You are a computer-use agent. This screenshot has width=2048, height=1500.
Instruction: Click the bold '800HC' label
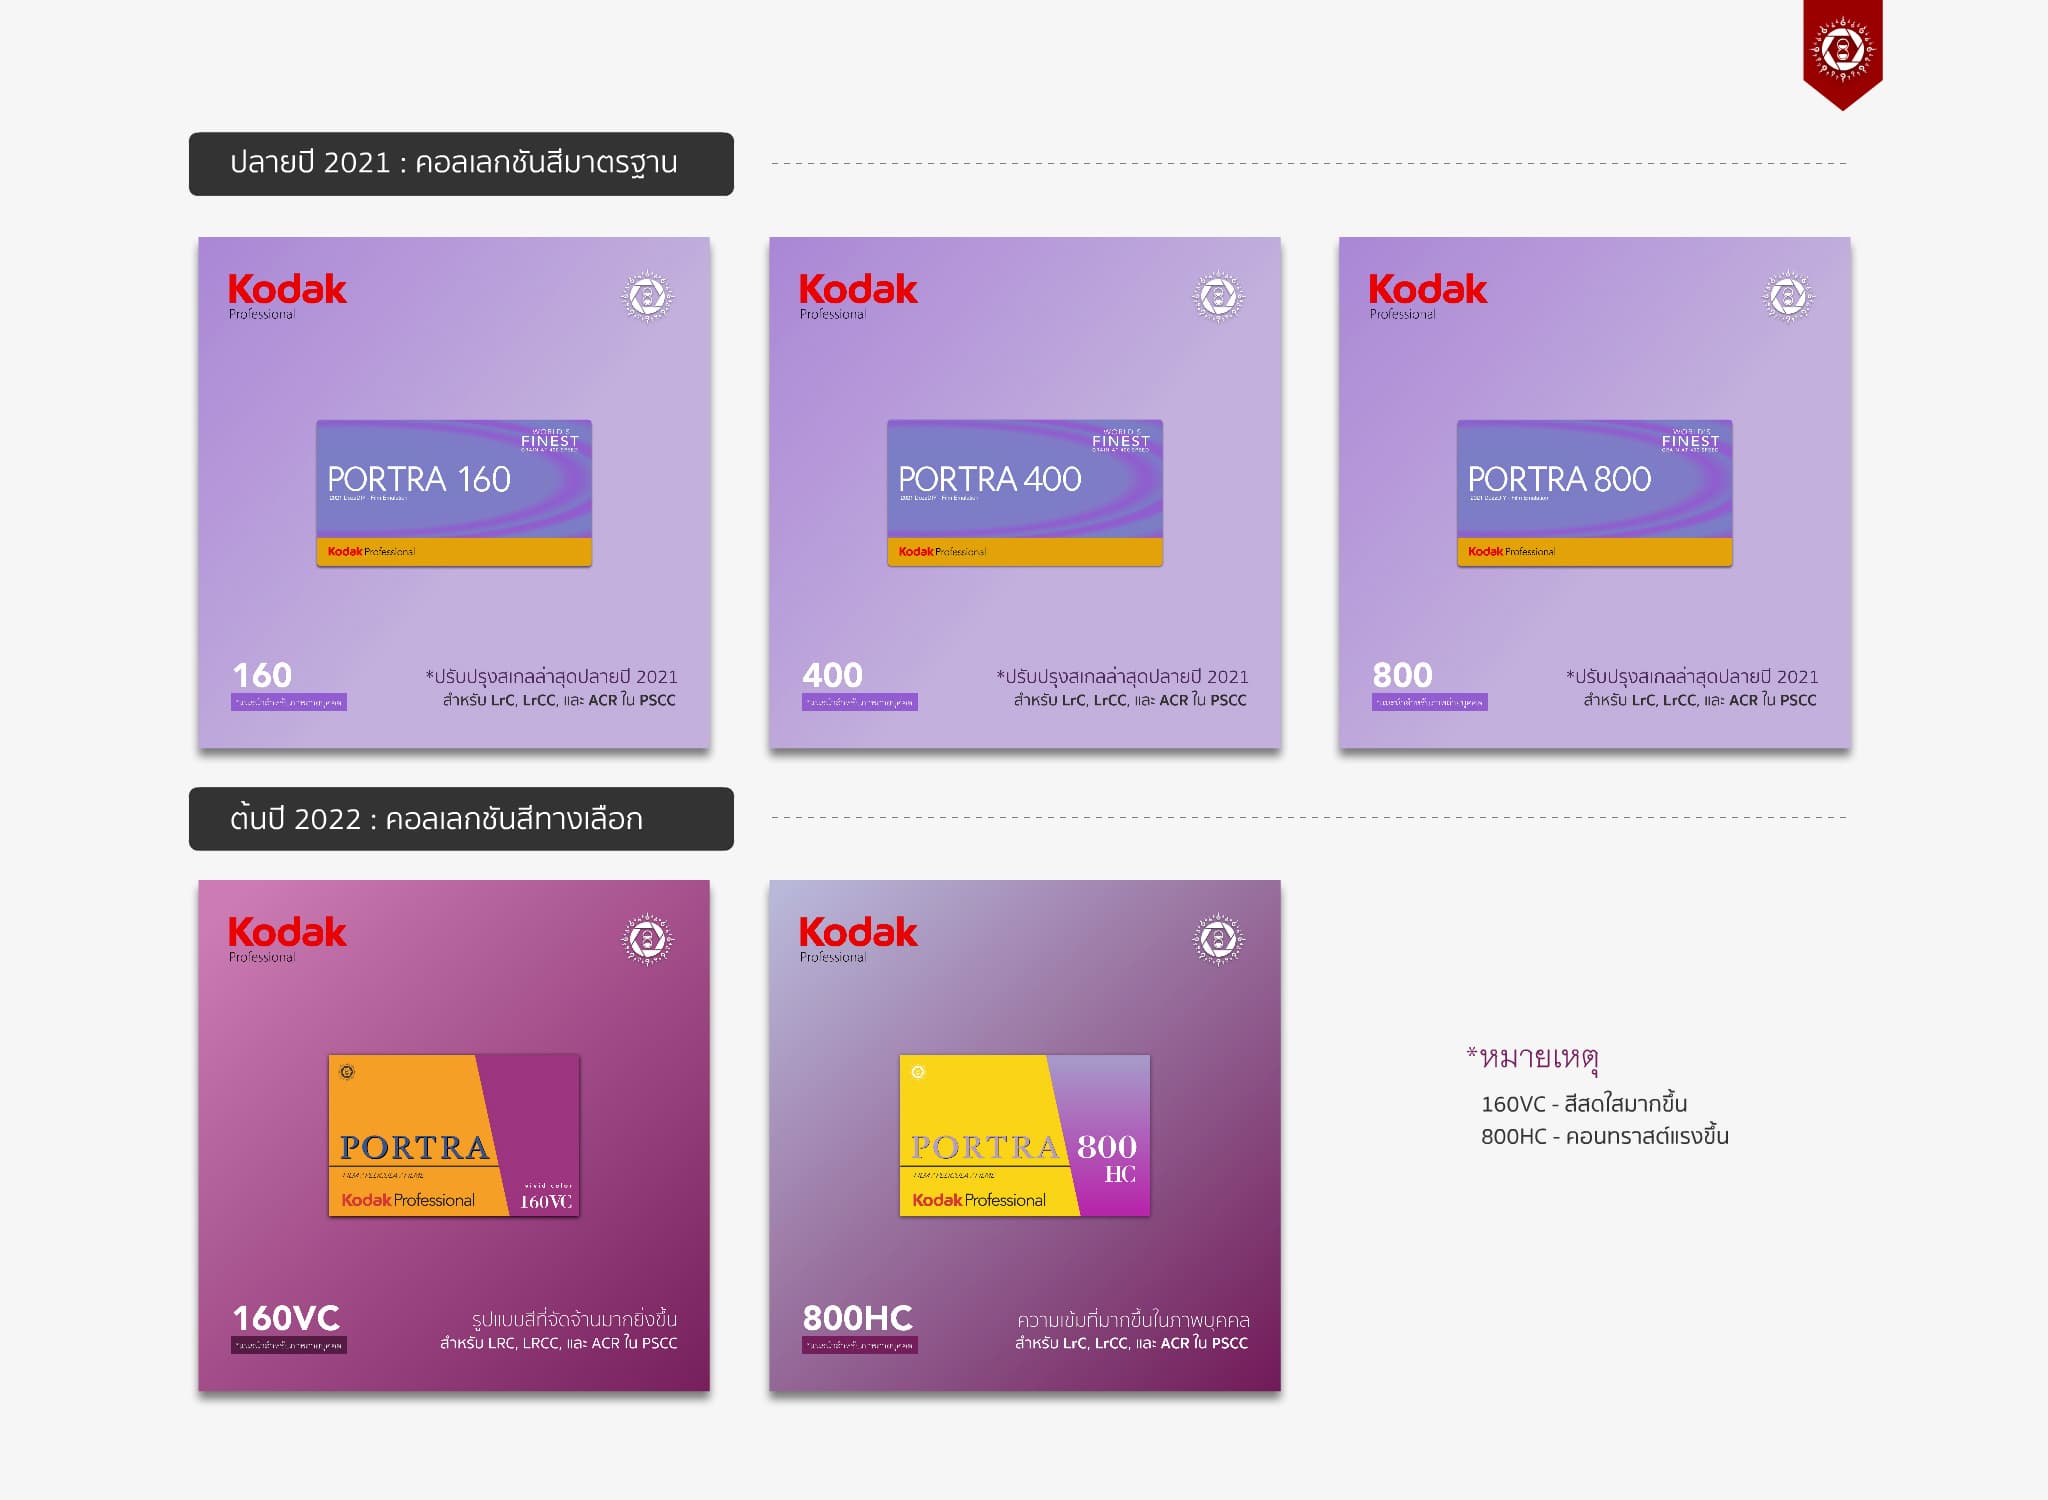857,1318
